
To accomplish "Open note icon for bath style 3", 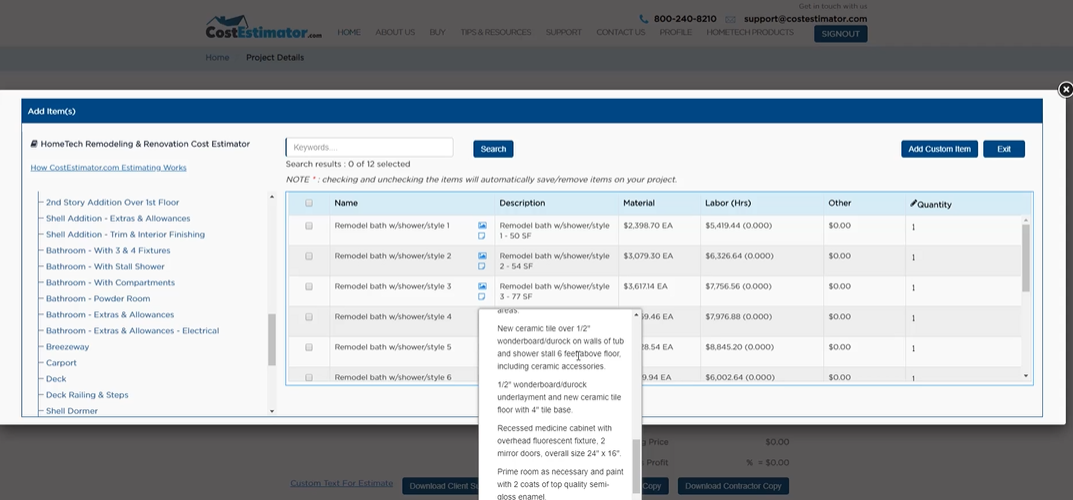I will pyautogui.click(x=482, y=296).
